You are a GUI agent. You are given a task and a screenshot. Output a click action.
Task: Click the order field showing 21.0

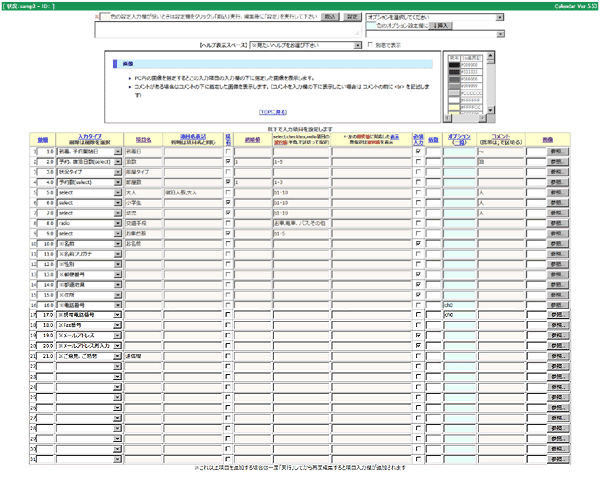(46, 356)
